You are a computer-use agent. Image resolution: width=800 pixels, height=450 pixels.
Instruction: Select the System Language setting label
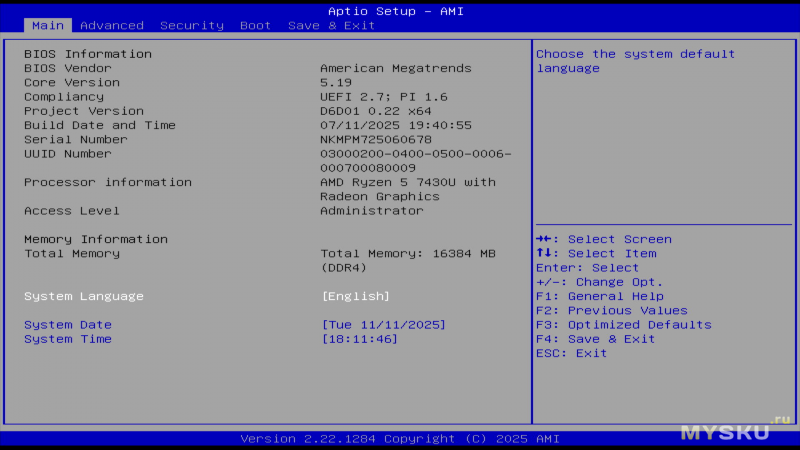[x=84, y=296]
